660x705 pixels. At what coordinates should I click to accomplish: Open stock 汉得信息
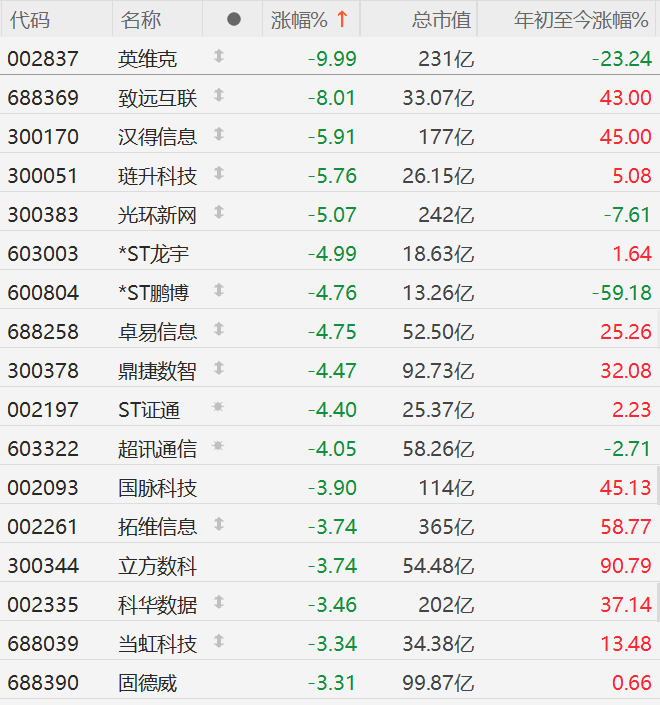coord(157,137)
